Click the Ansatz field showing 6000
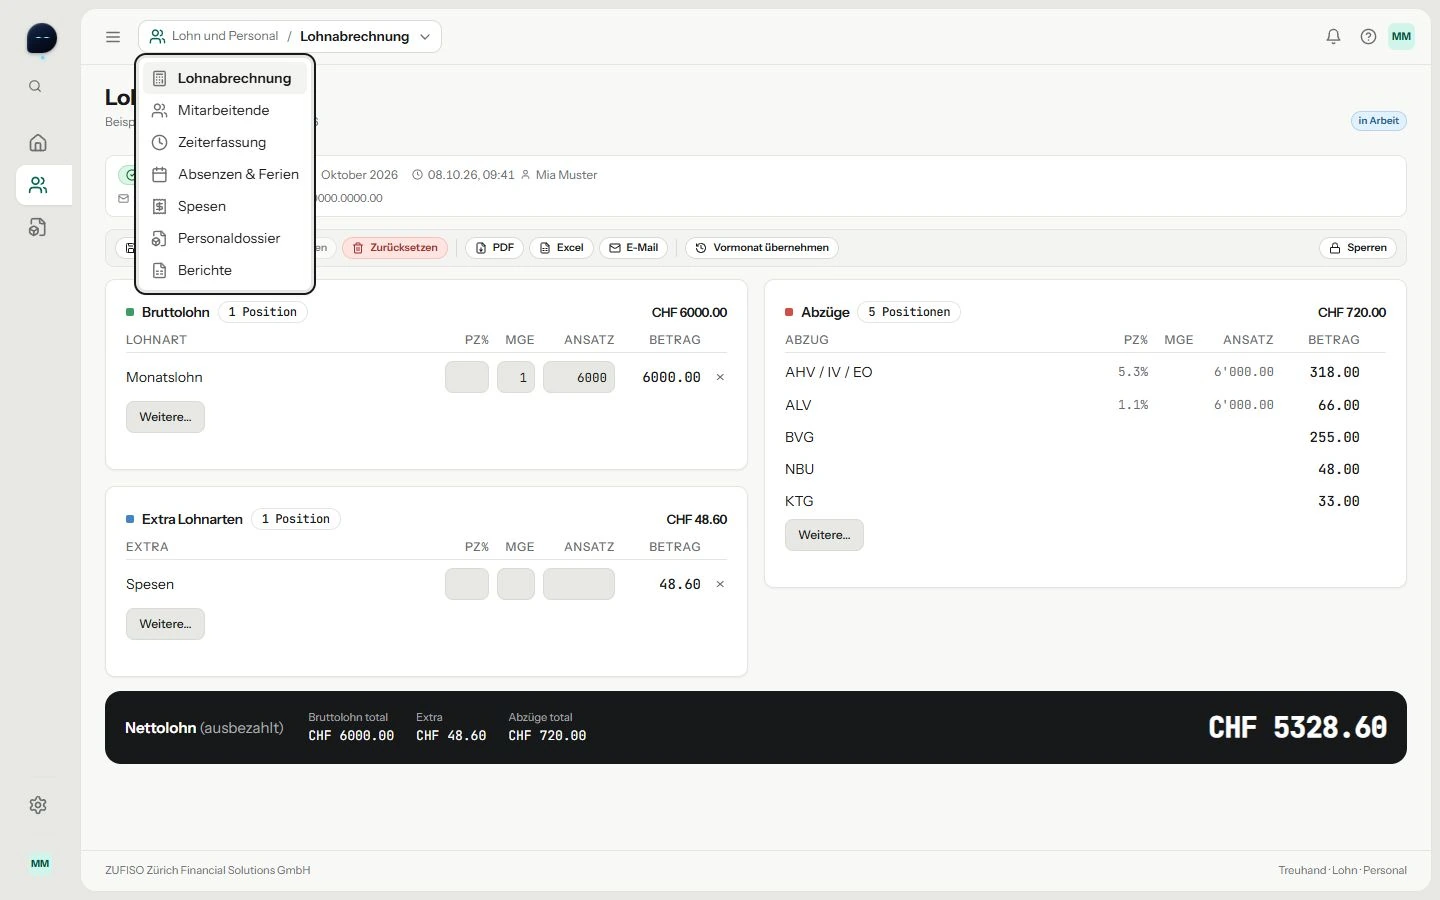 pos(579,377)
